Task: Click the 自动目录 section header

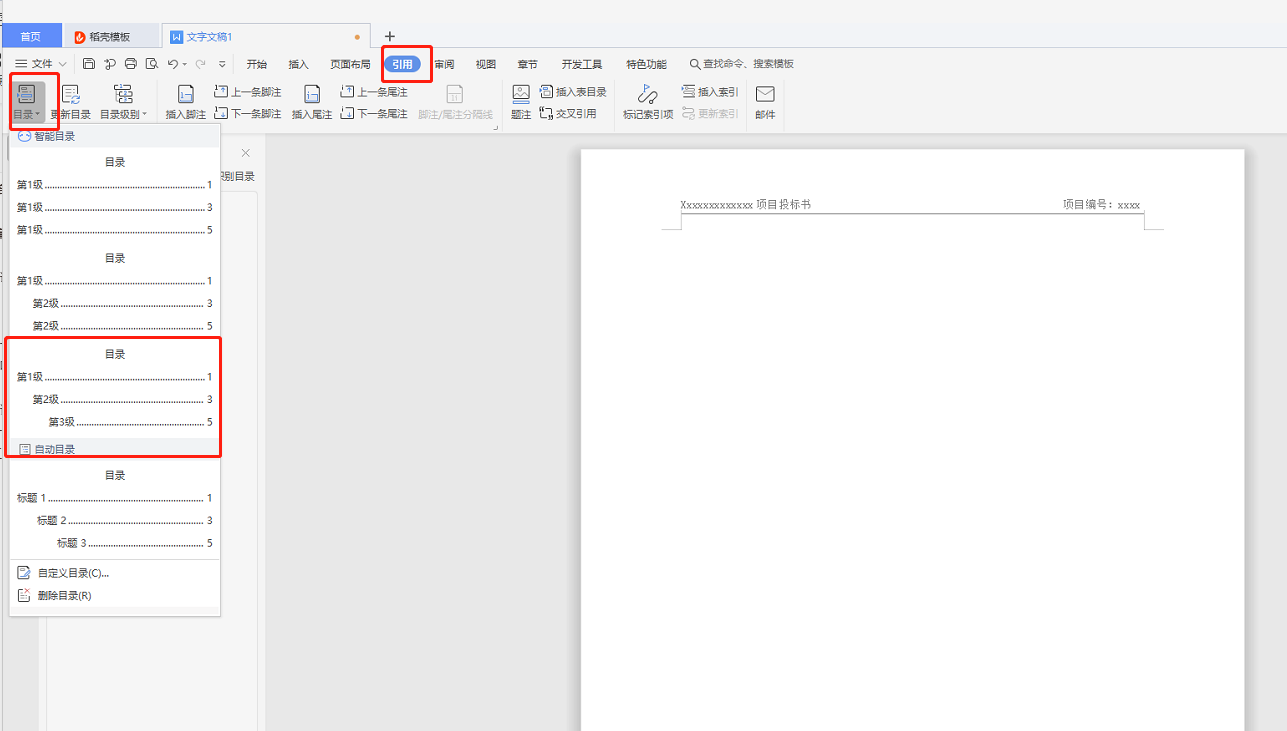Action: coord(114,449)
